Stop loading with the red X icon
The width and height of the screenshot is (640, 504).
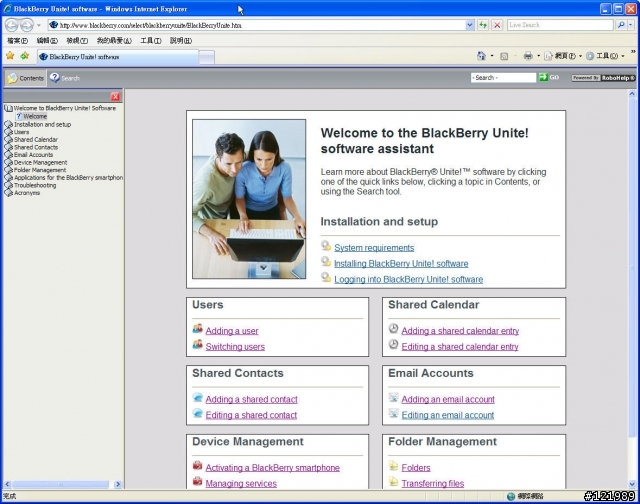pos(497,25)
